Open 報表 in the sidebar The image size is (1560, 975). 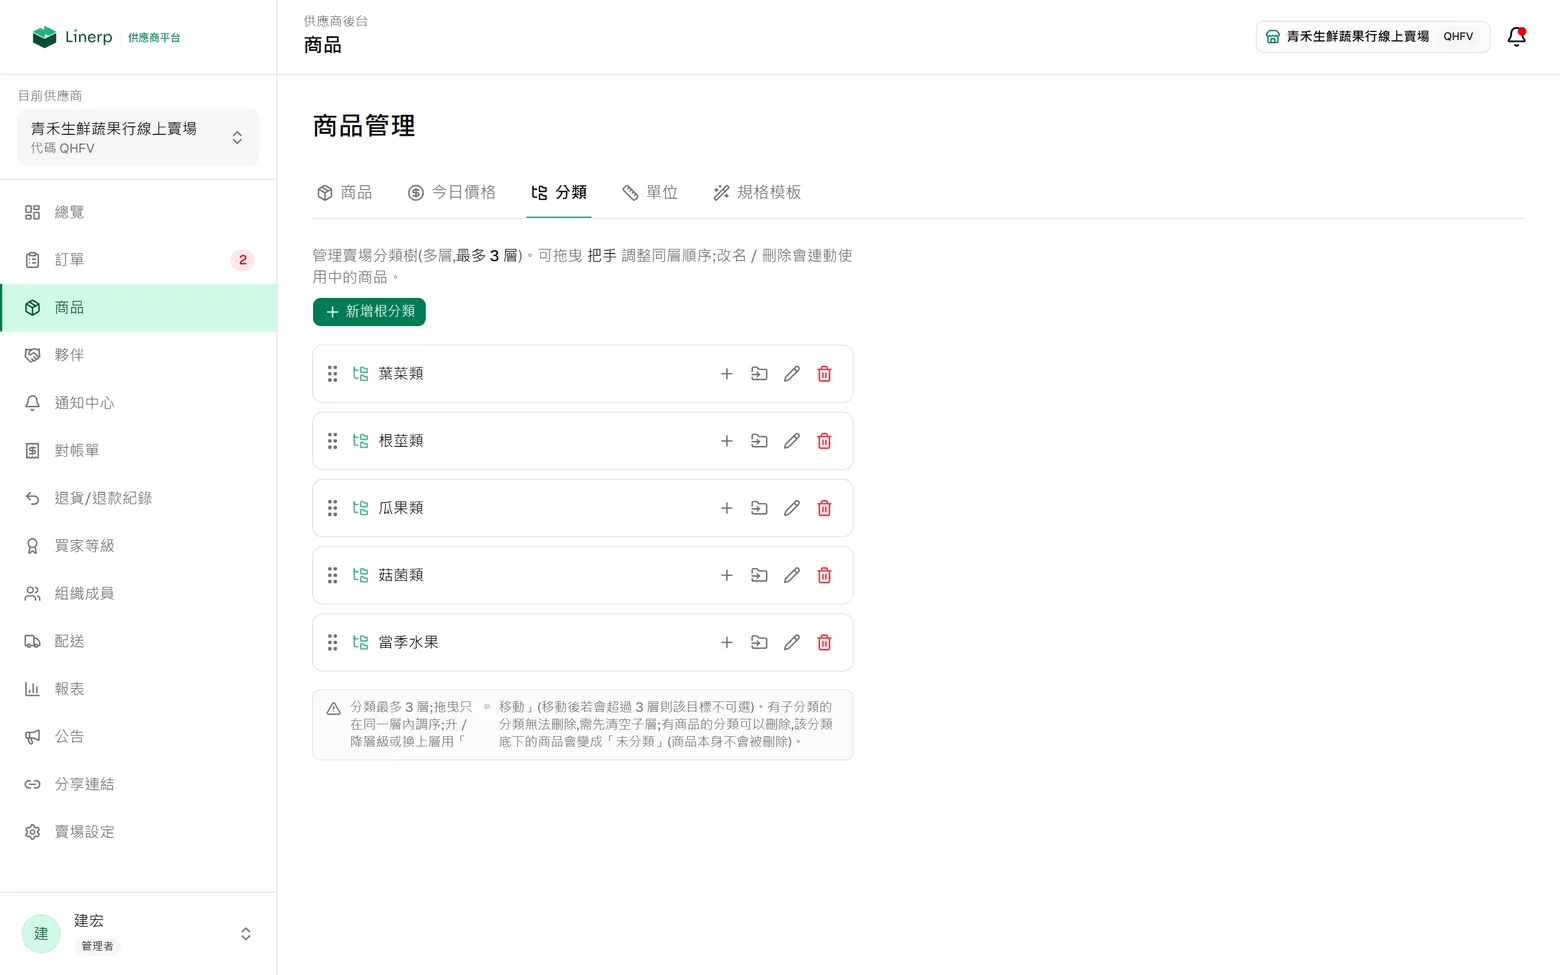point(138,689)
